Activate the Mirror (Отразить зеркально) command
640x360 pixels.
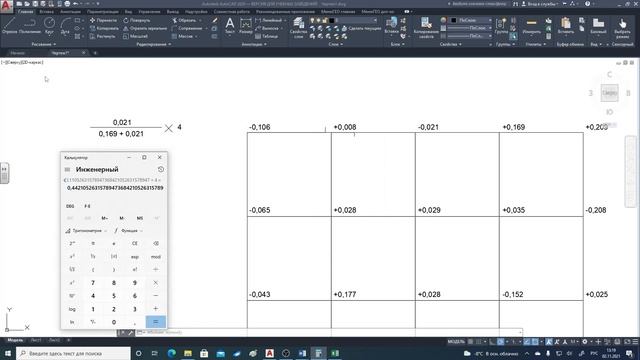point(144,28)
